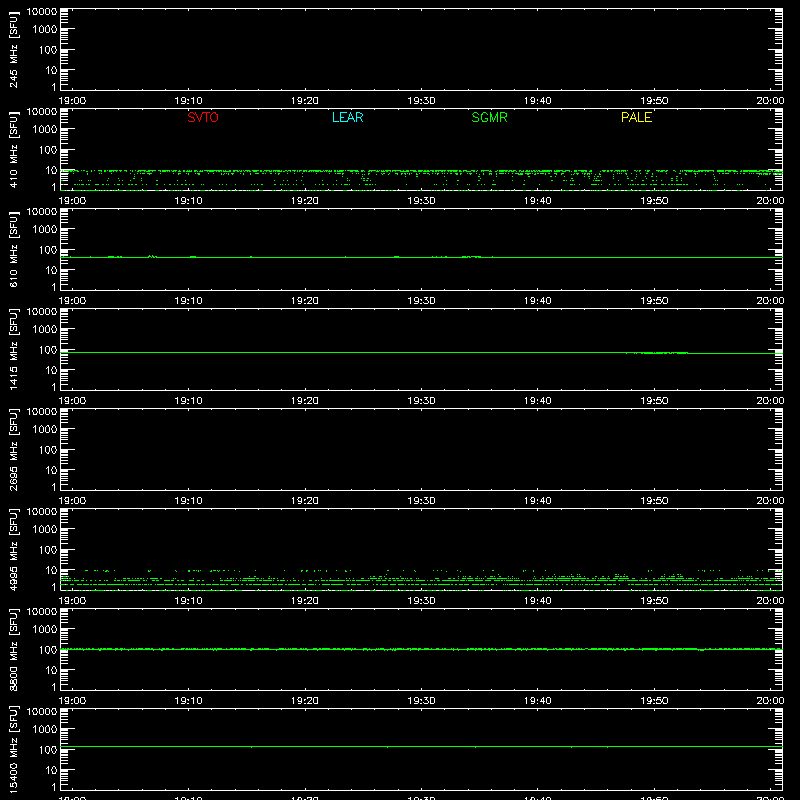Viewport: 800px width, 800px height.
Task: Click 20:00 under the 245 MHz panel
Action: (x=770, y=101)
